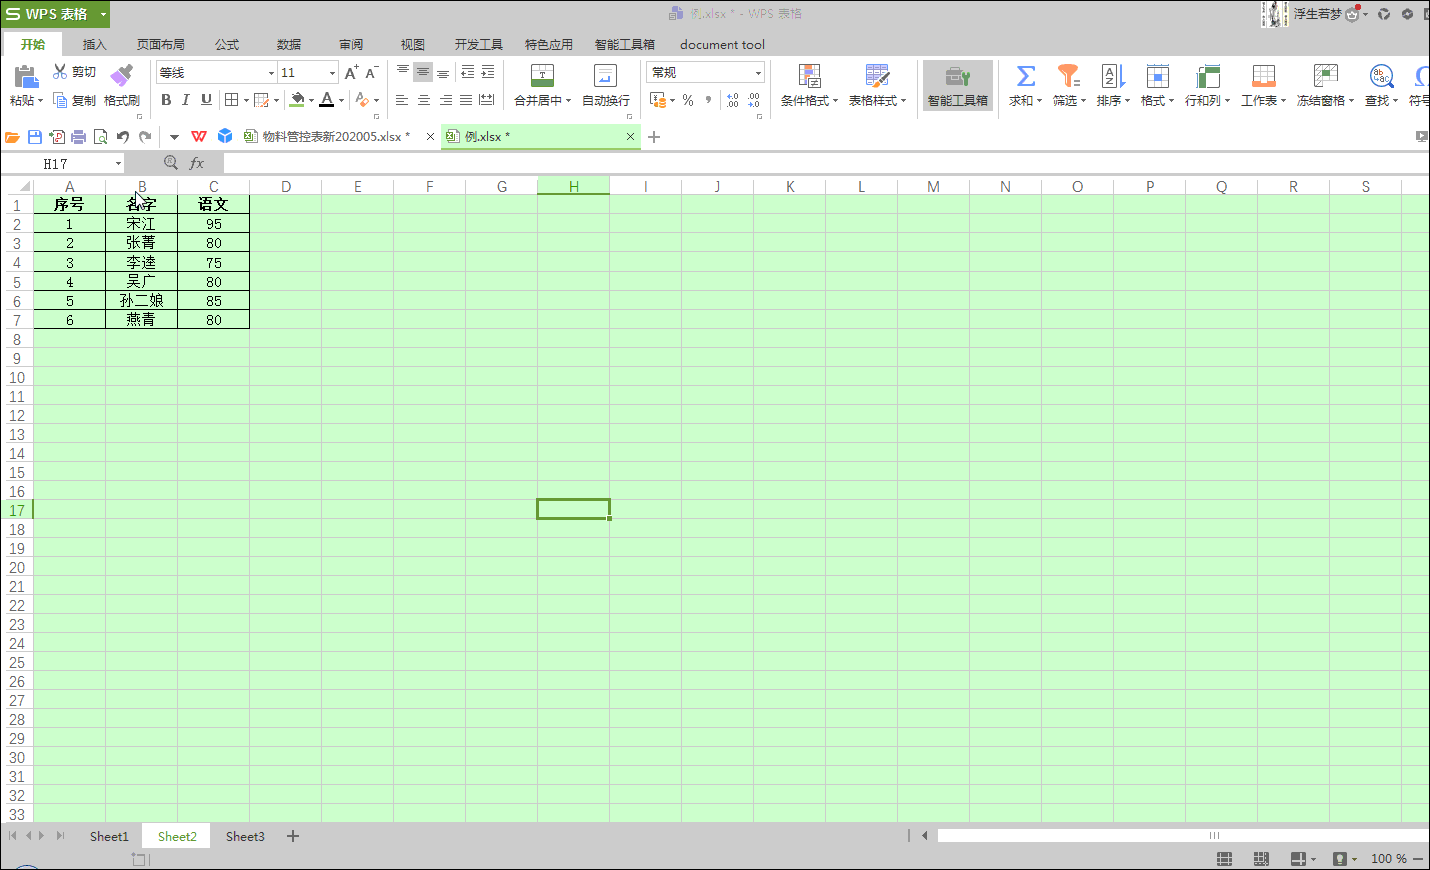Click the horizontal scrollbar at bottom
This screenshot has height=870, width=1430.
click(x=1183, y=835)
